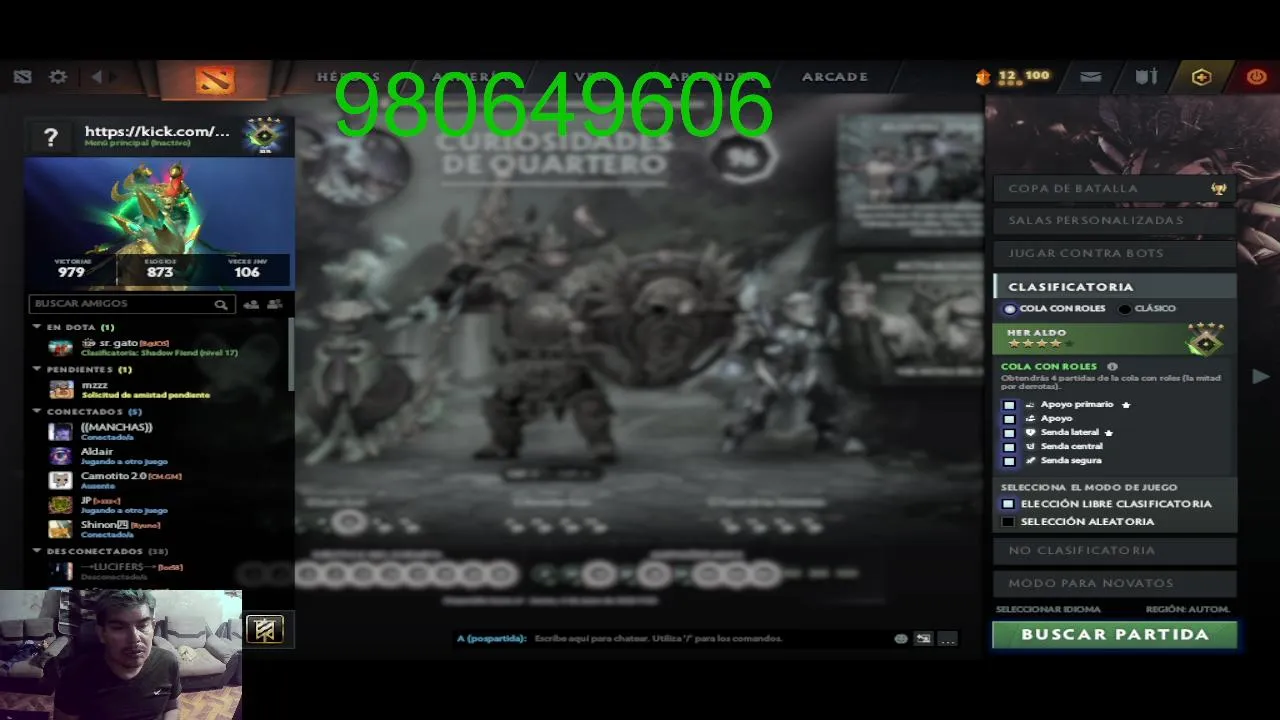The image size is (1280, 720).
Task: Toggle the Apoyo role checkbox
Action: (1009, 419)
